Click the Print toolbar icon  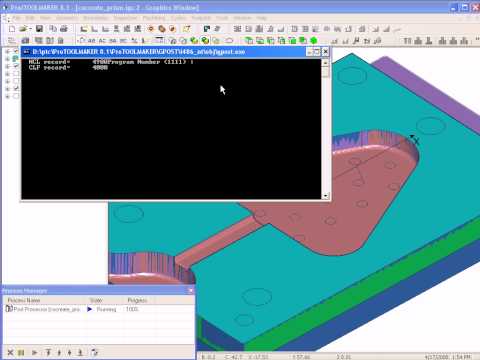(64, 29)
